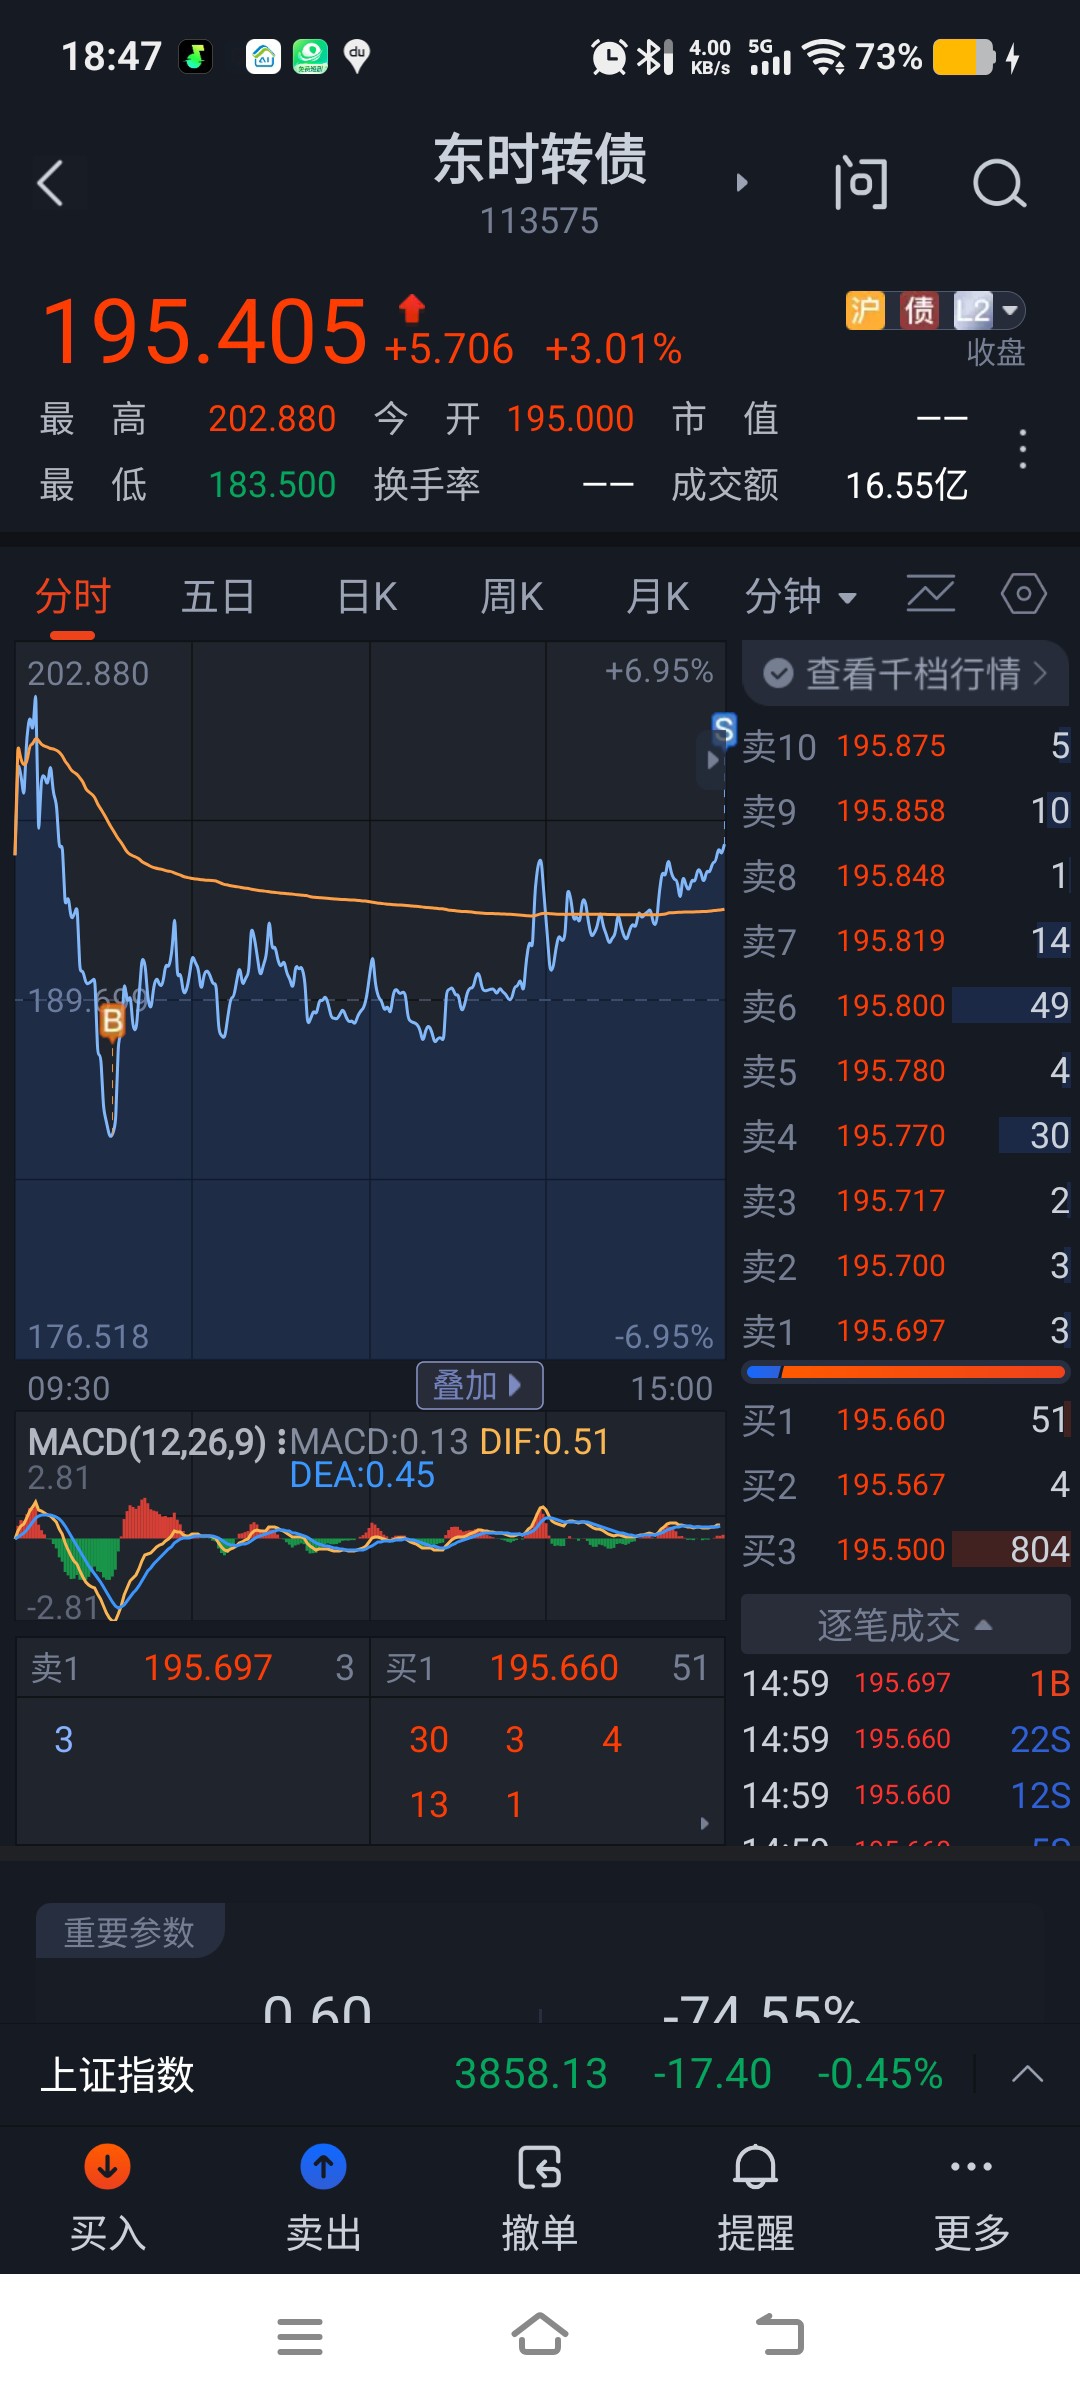Collapse the 逐笔成交 tick trades list
The height and width of the screenshot is (2400, 1080).
905,1625
